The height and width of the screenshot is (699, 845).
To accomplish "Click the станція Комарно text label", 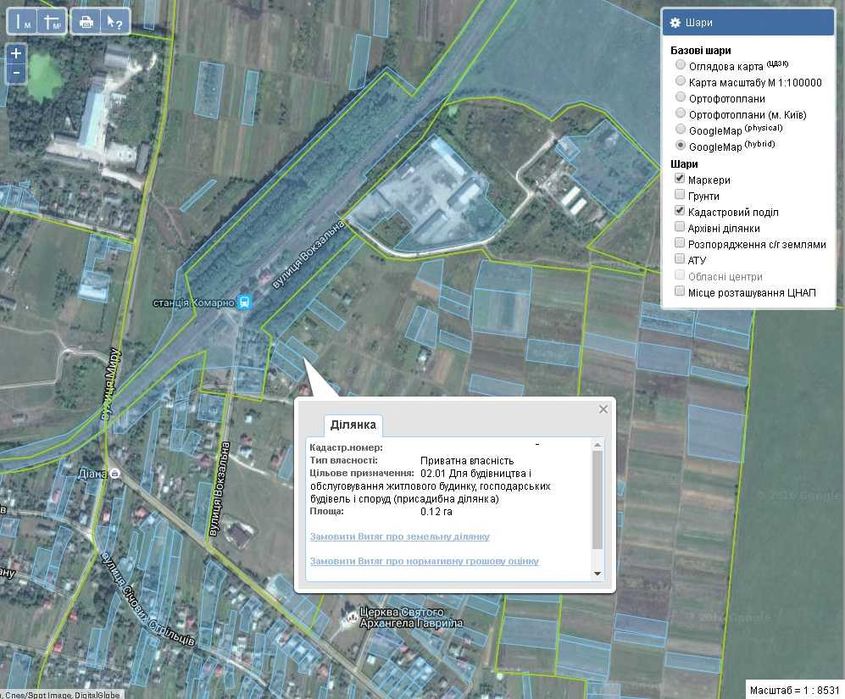I will [194, 302].
